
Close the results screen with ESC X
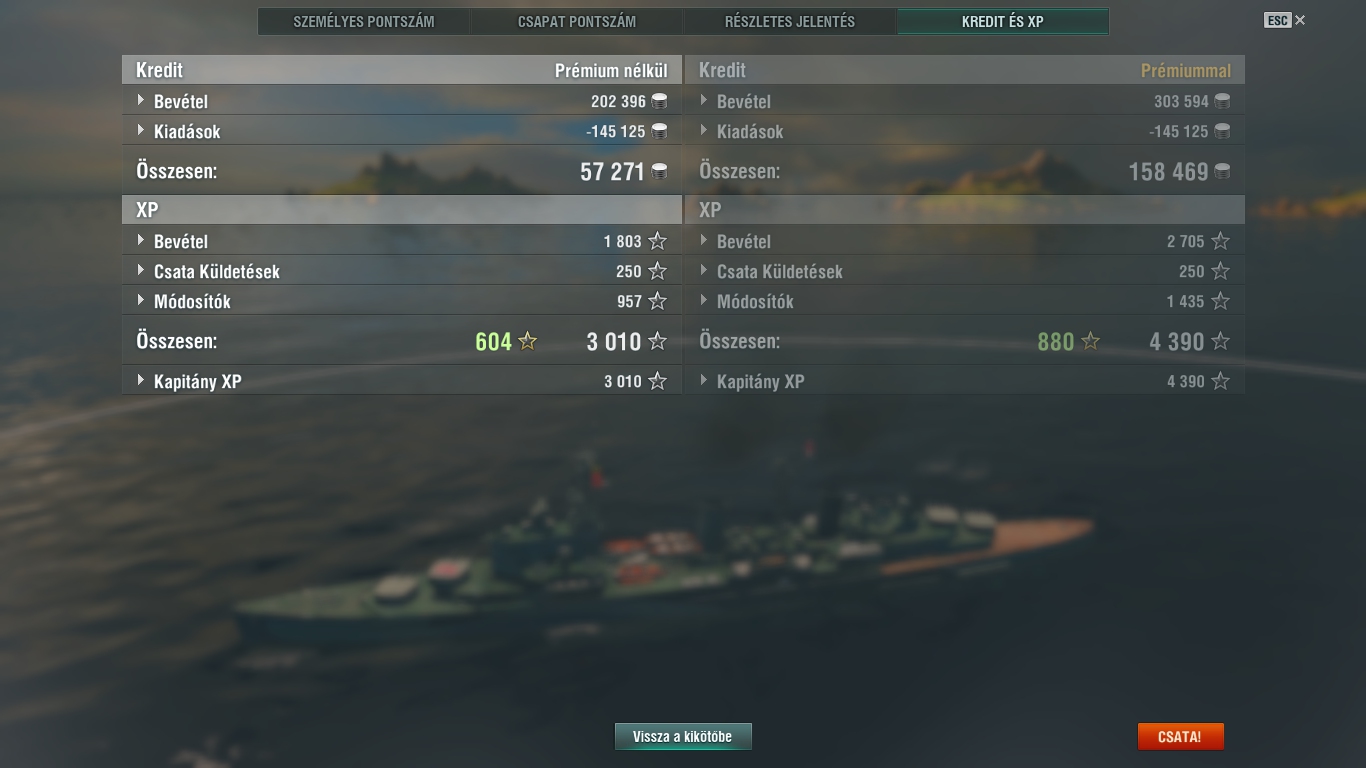[1285, 20]
